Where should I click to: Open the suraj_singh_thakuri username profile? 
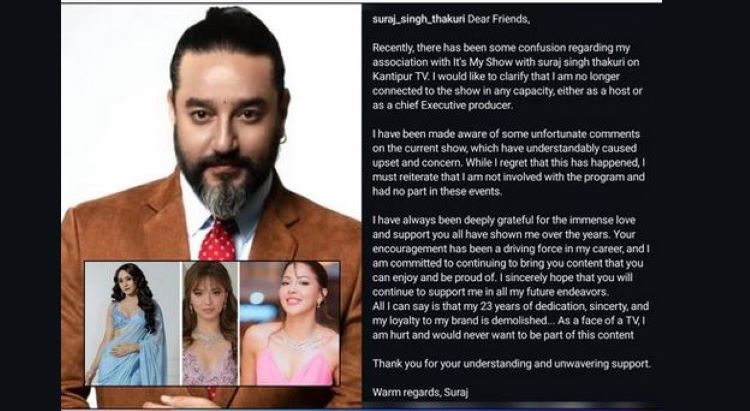tap(419, 20)
